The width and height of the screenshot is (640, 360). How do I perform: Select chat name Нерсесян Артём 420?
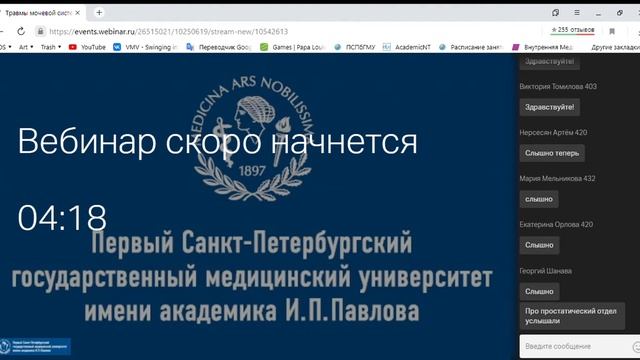coord(553,132)
